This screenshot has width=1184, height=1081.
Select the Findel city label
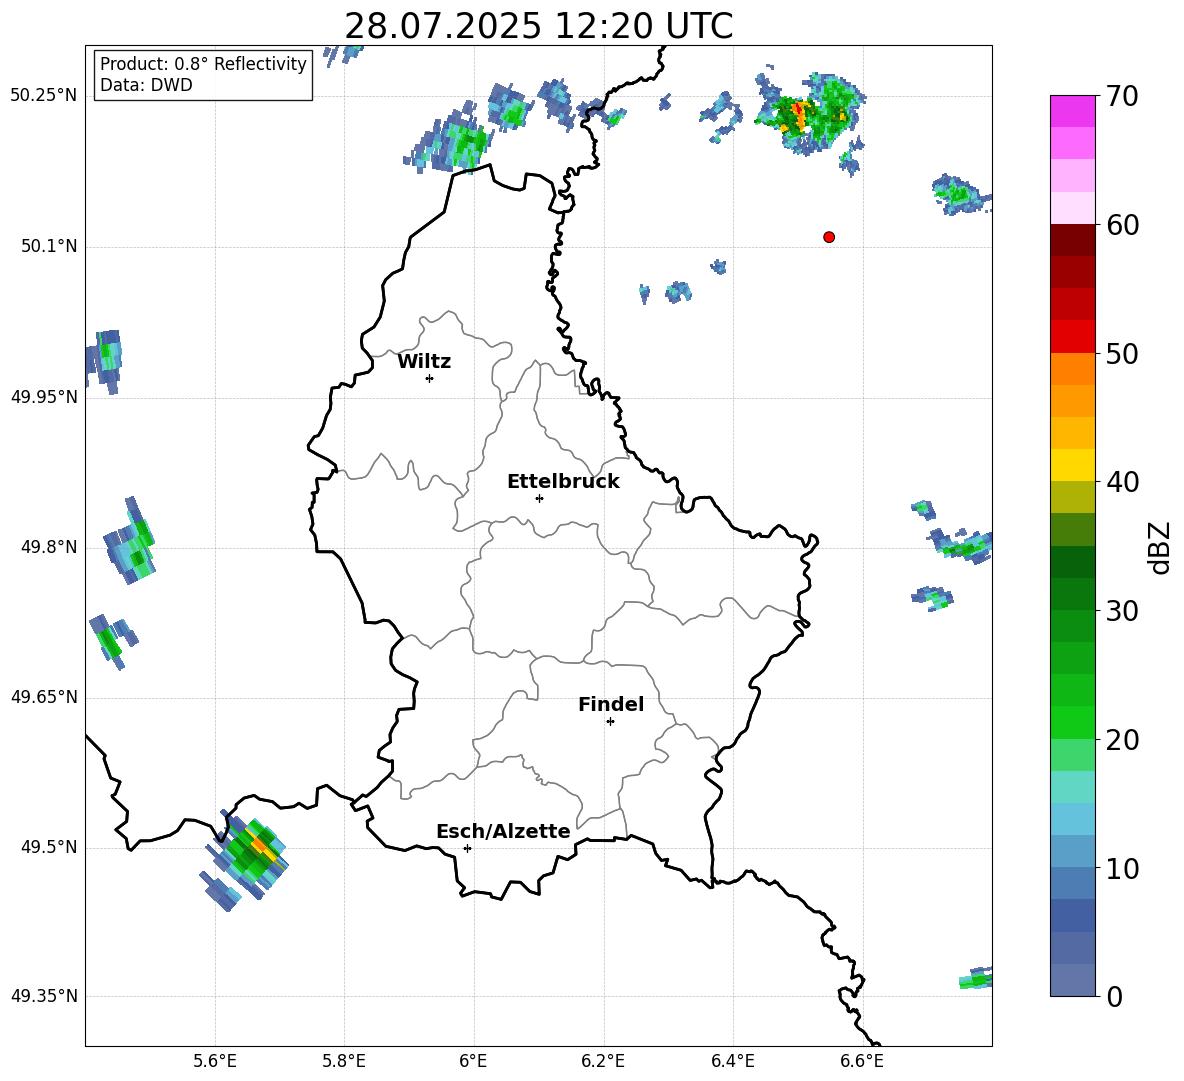coord(611,704)
